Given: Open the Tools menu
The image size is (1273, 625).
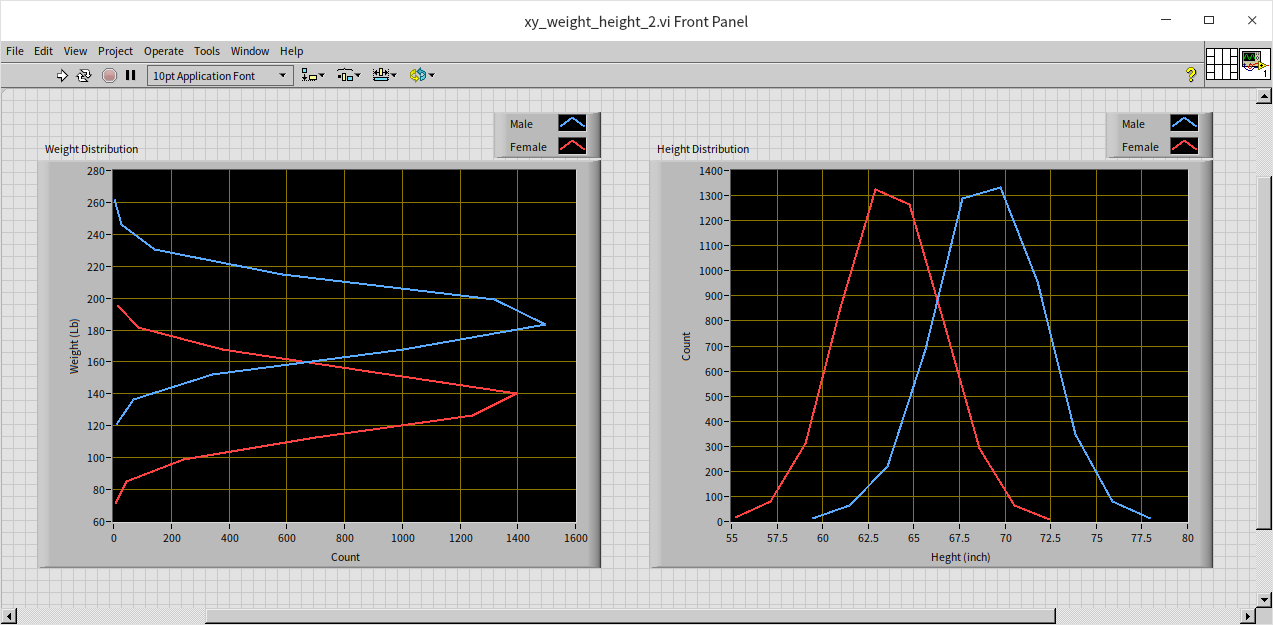Looking at the screenshot, I should [x=207, y=51].
